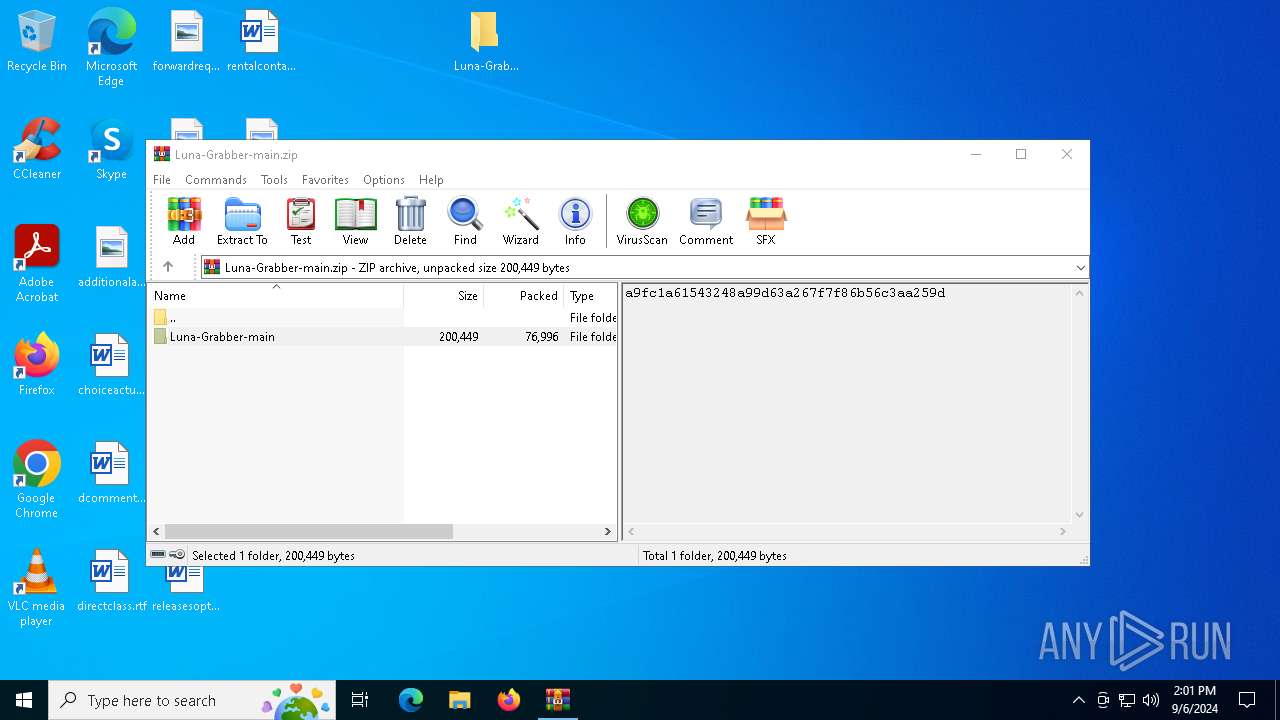Click the SFX toolbar icon
This screenshot has height=720, width=1280.
pos(766,221)
